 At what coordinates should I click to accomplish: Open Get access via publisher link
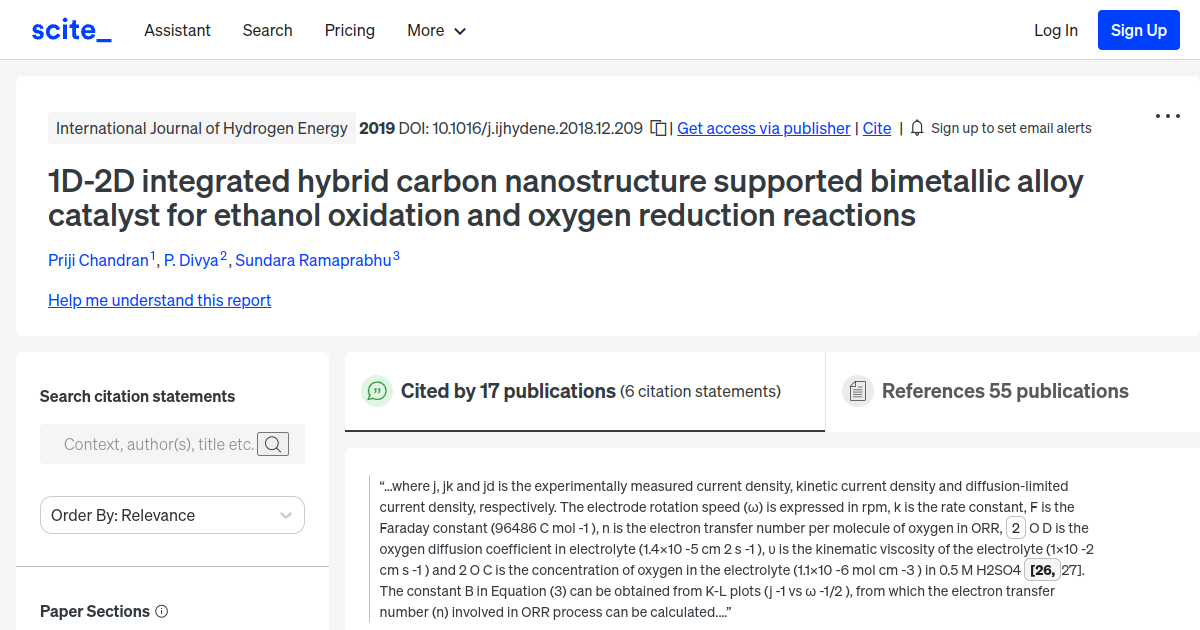763,128
